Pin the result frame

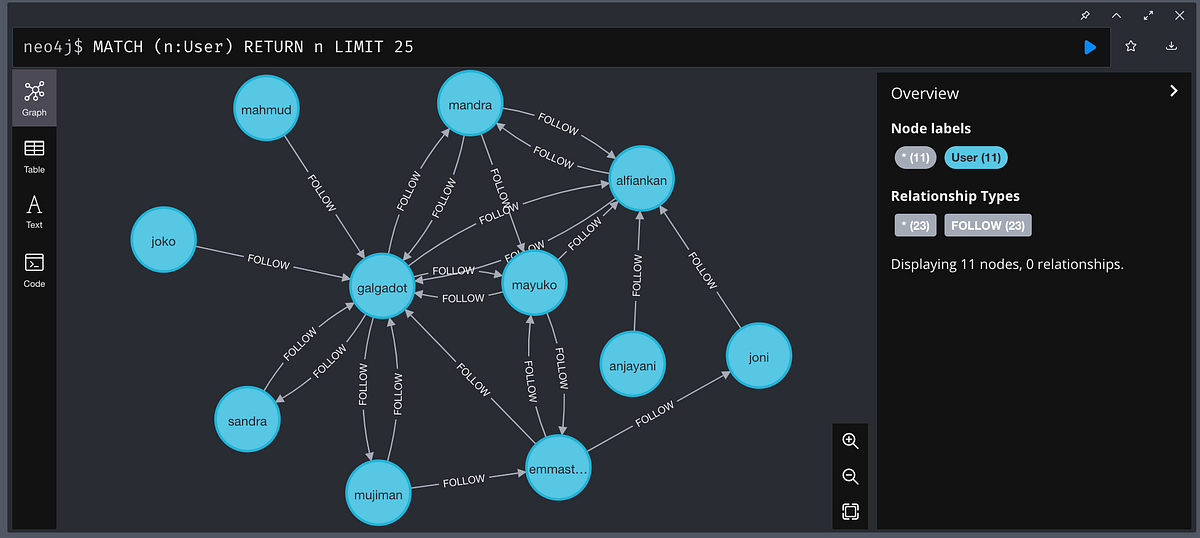click(1085, 15)
